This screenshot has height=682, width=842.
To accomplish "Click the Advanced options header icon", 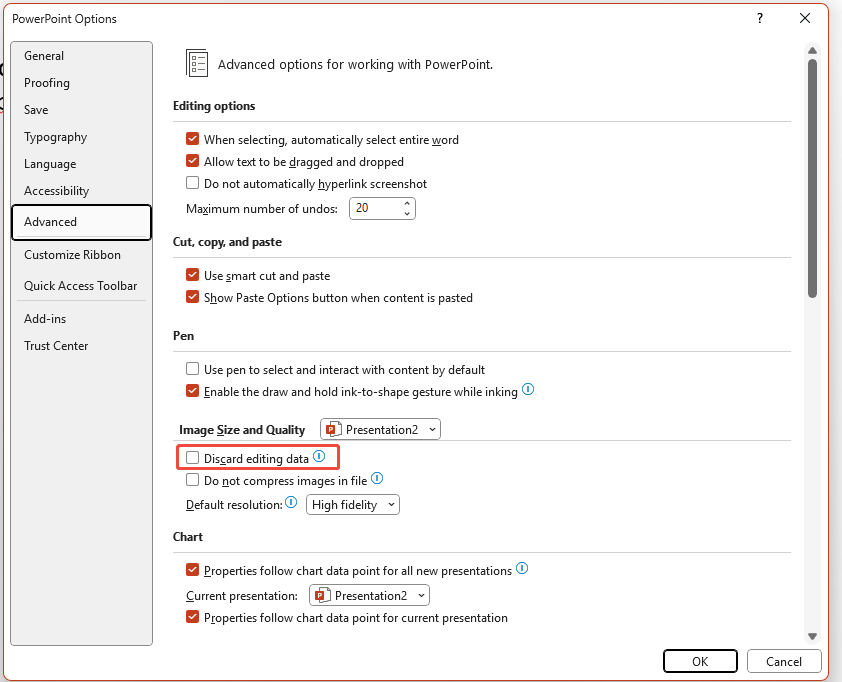I will (x=197, y=62).
